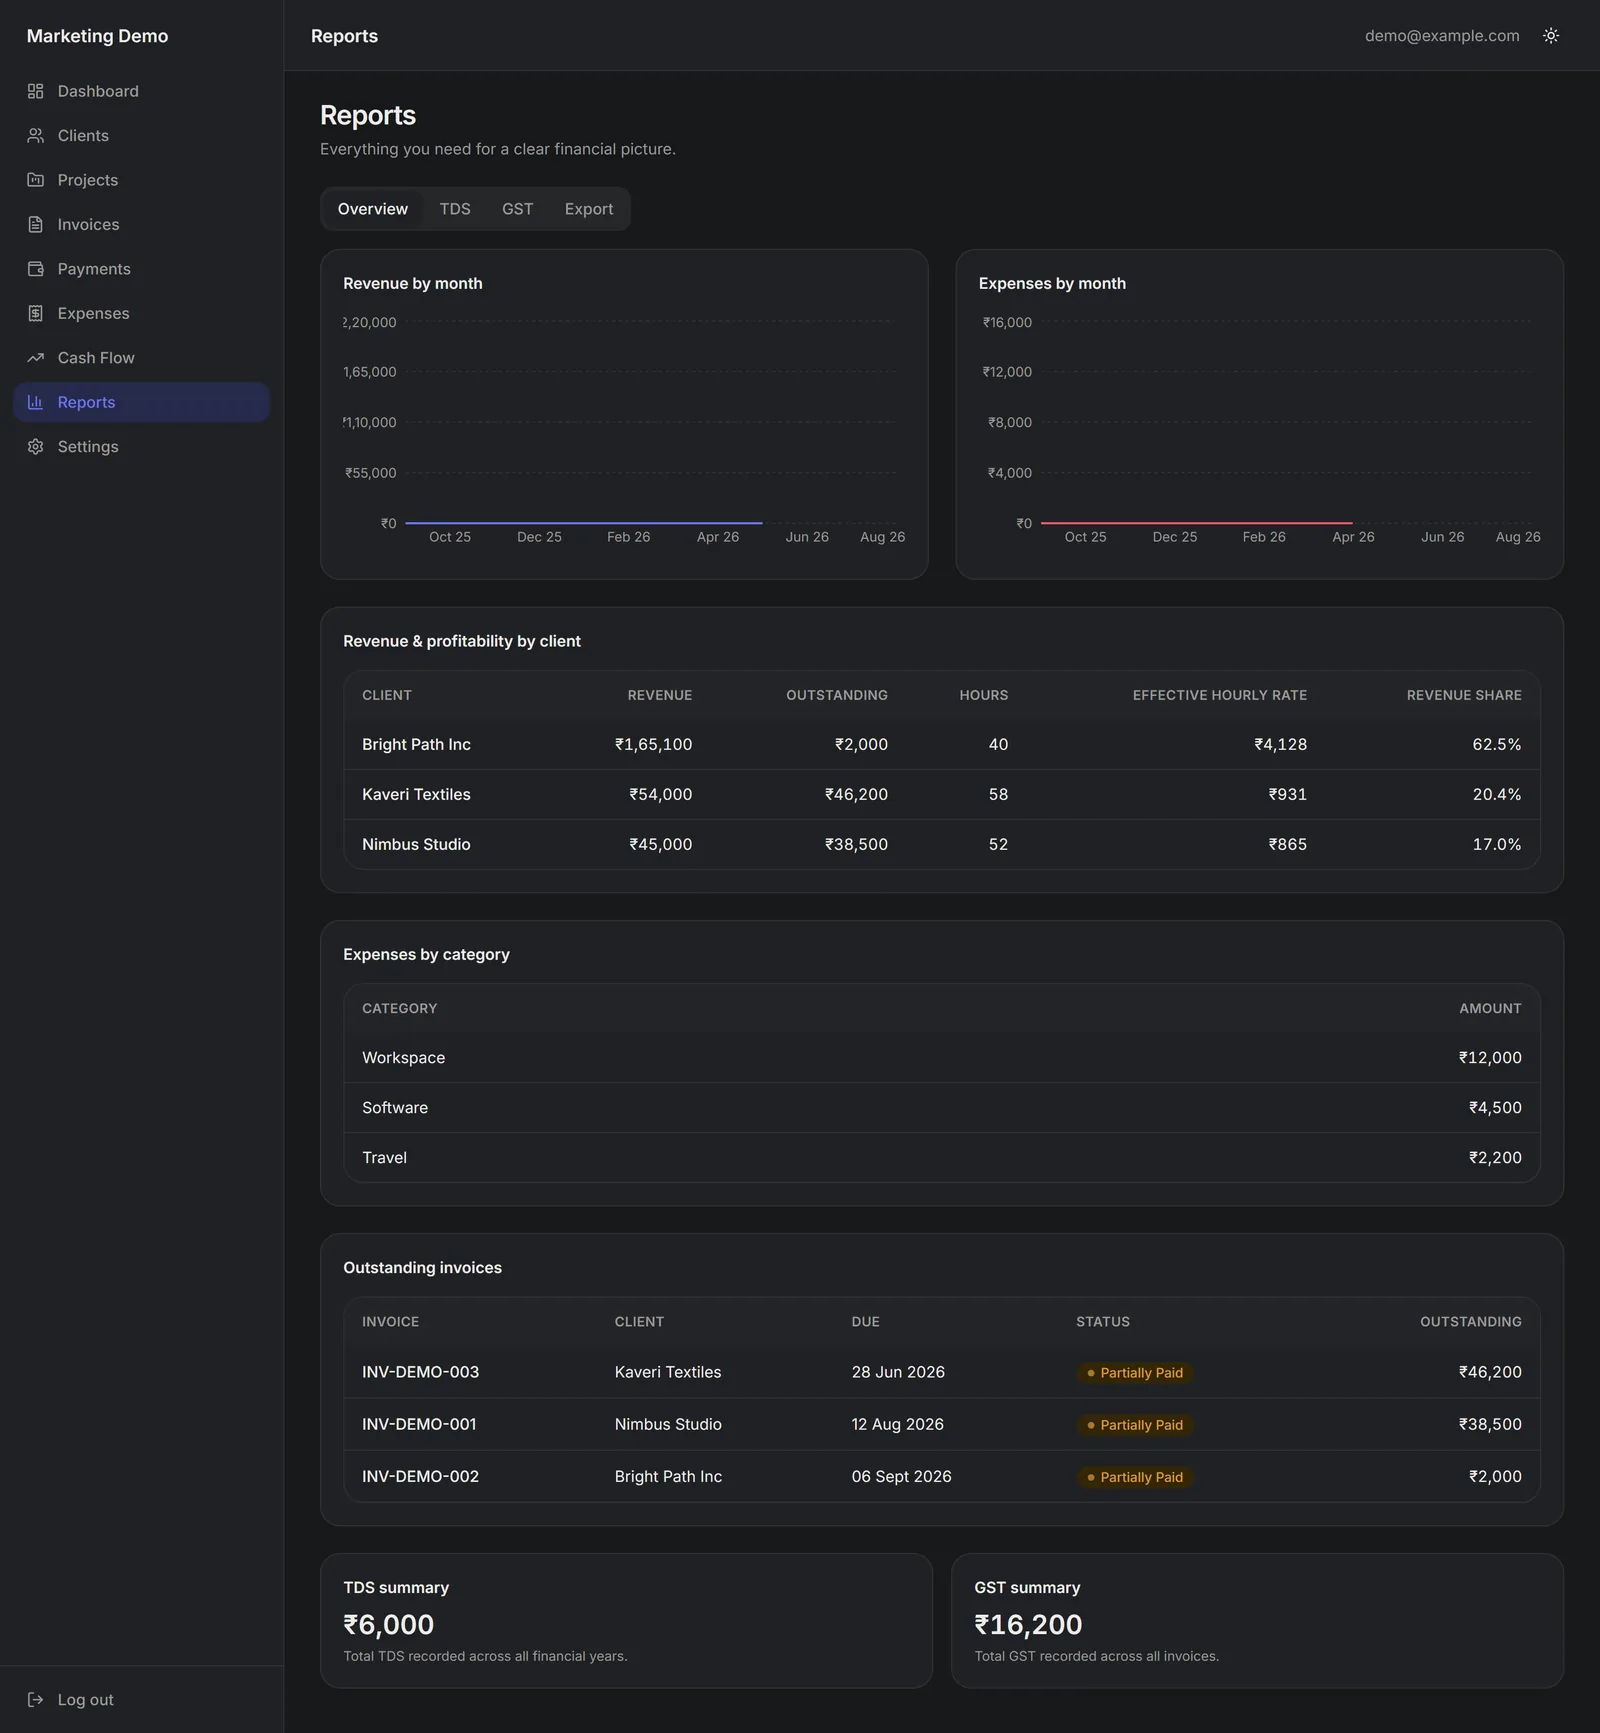Open the Export tab
The image size is (1600, 1733).
coord(589,209)
